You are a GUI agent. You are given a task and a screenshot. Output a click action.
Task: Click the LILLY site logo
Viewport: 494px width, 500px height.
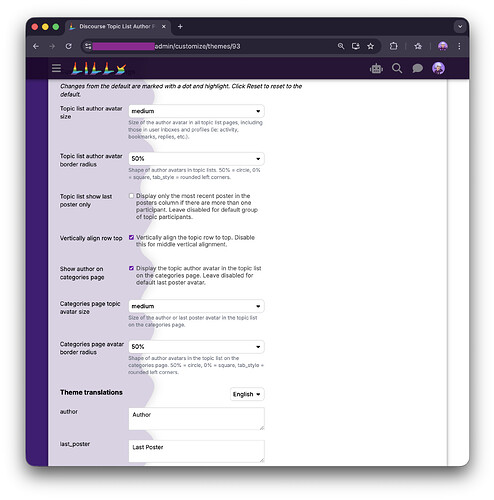[99, 68]
